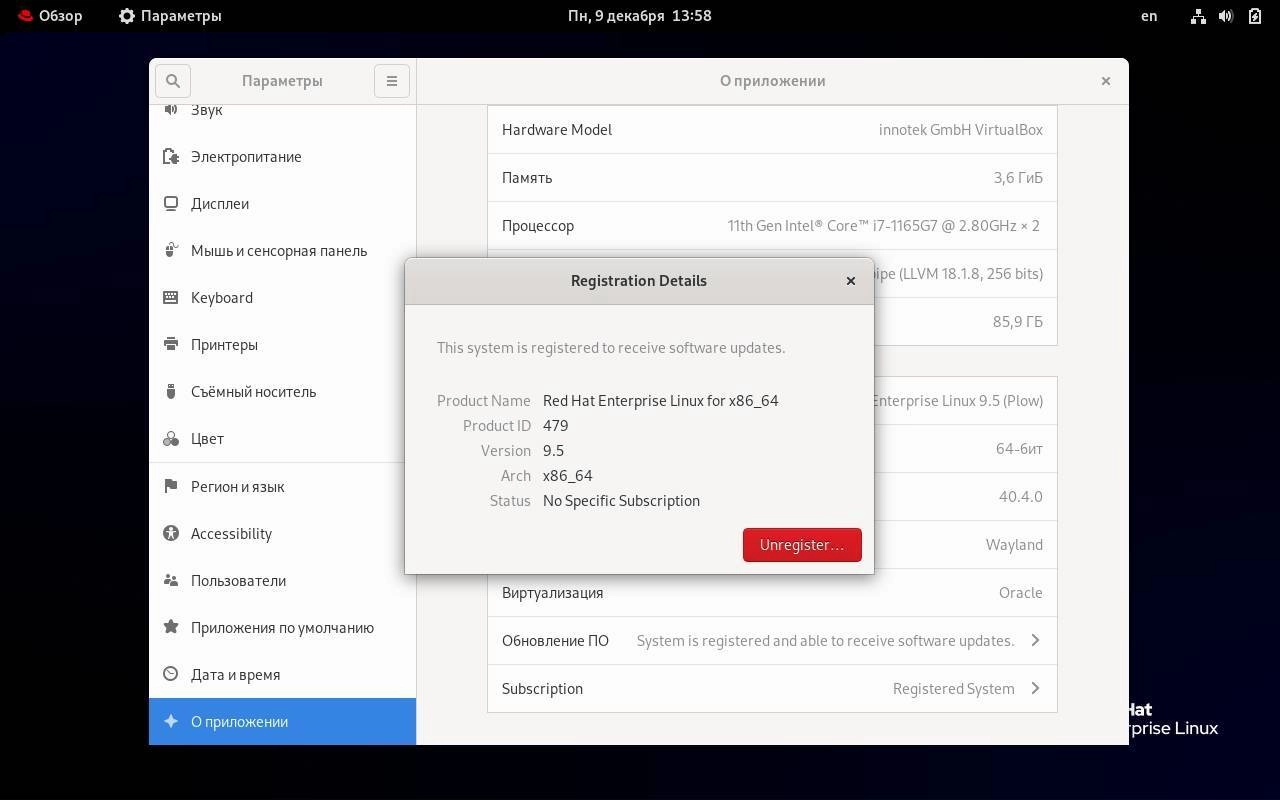The width and height of the screenshot is (1280, 800).
Task: Click the gear icon next to Параметры
Action: click(x=126, y=16)
